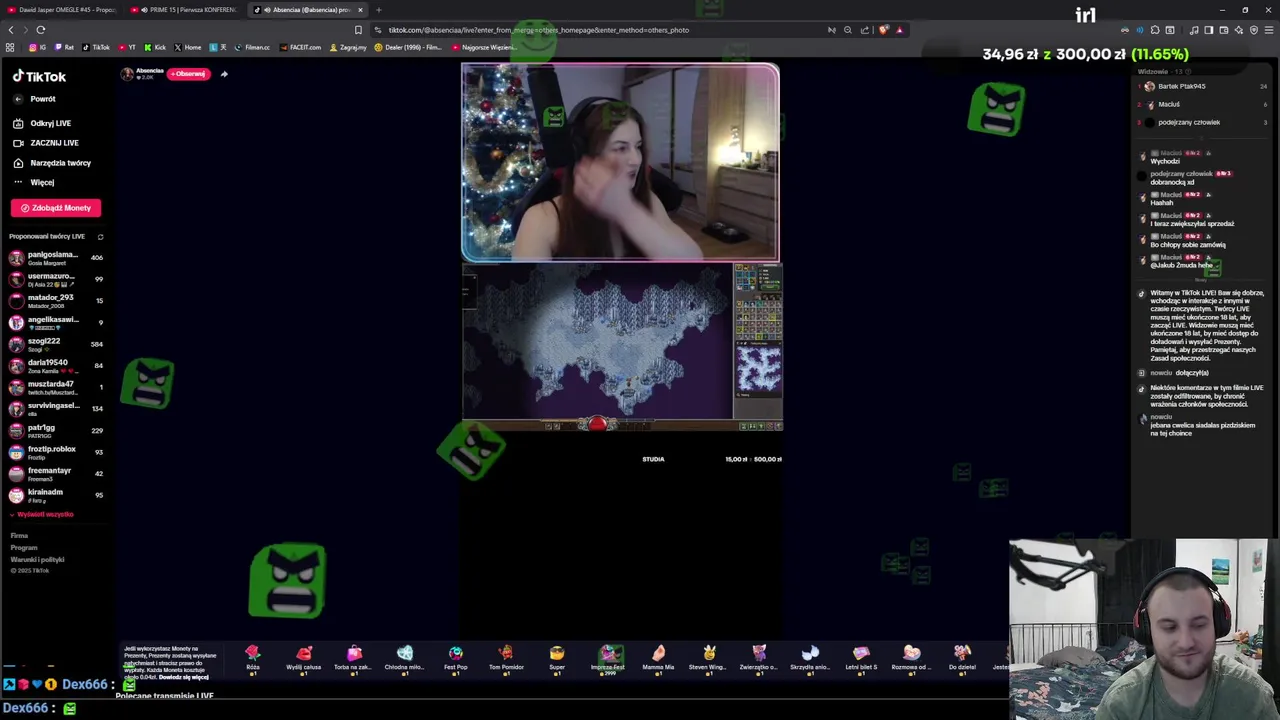Switch to PRIME 15 Pierwsza KONFERENCJA tab
Image resolution: width=1280 pixels, height=720 pixels.
[x=187, y=10]
